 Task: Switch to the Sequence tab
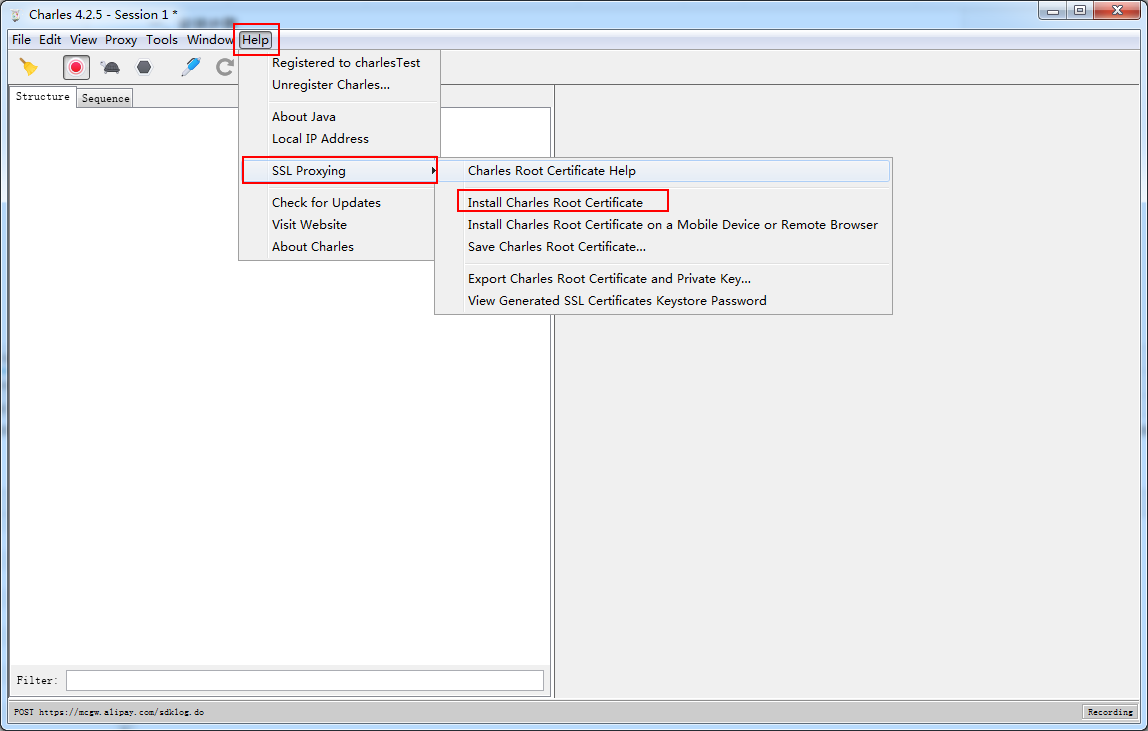(105, 98)
